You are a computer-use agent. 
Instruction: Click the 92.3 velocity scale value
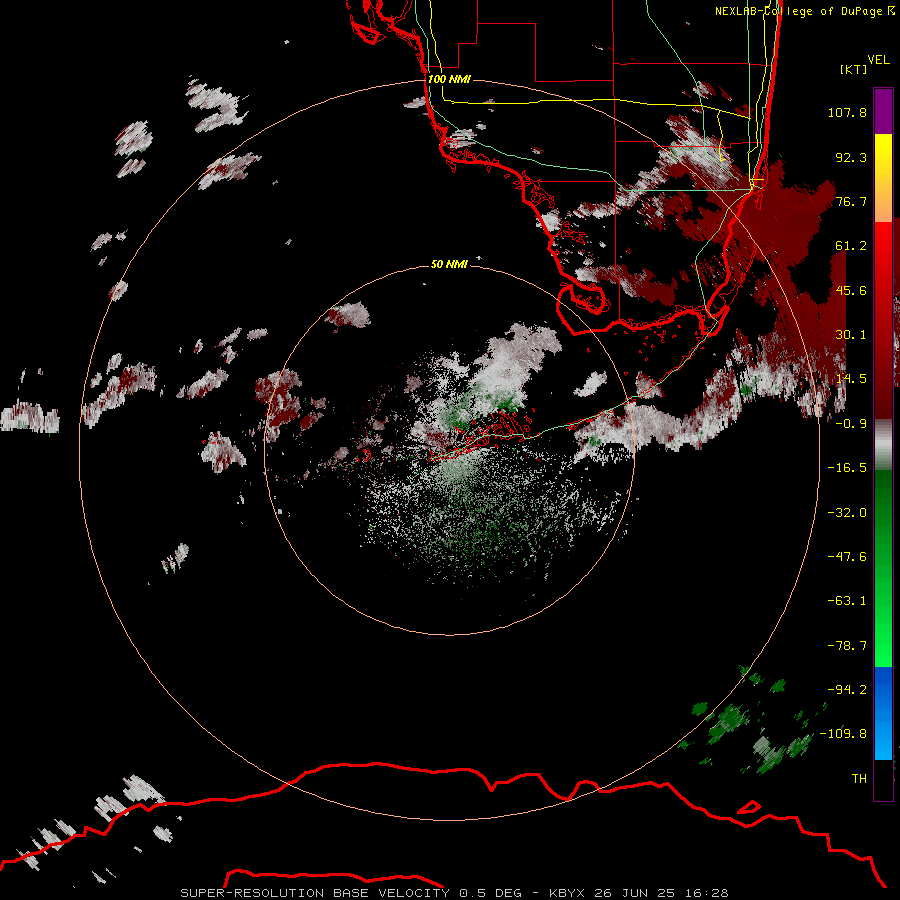pyautogui.click(x=851, y=157)
